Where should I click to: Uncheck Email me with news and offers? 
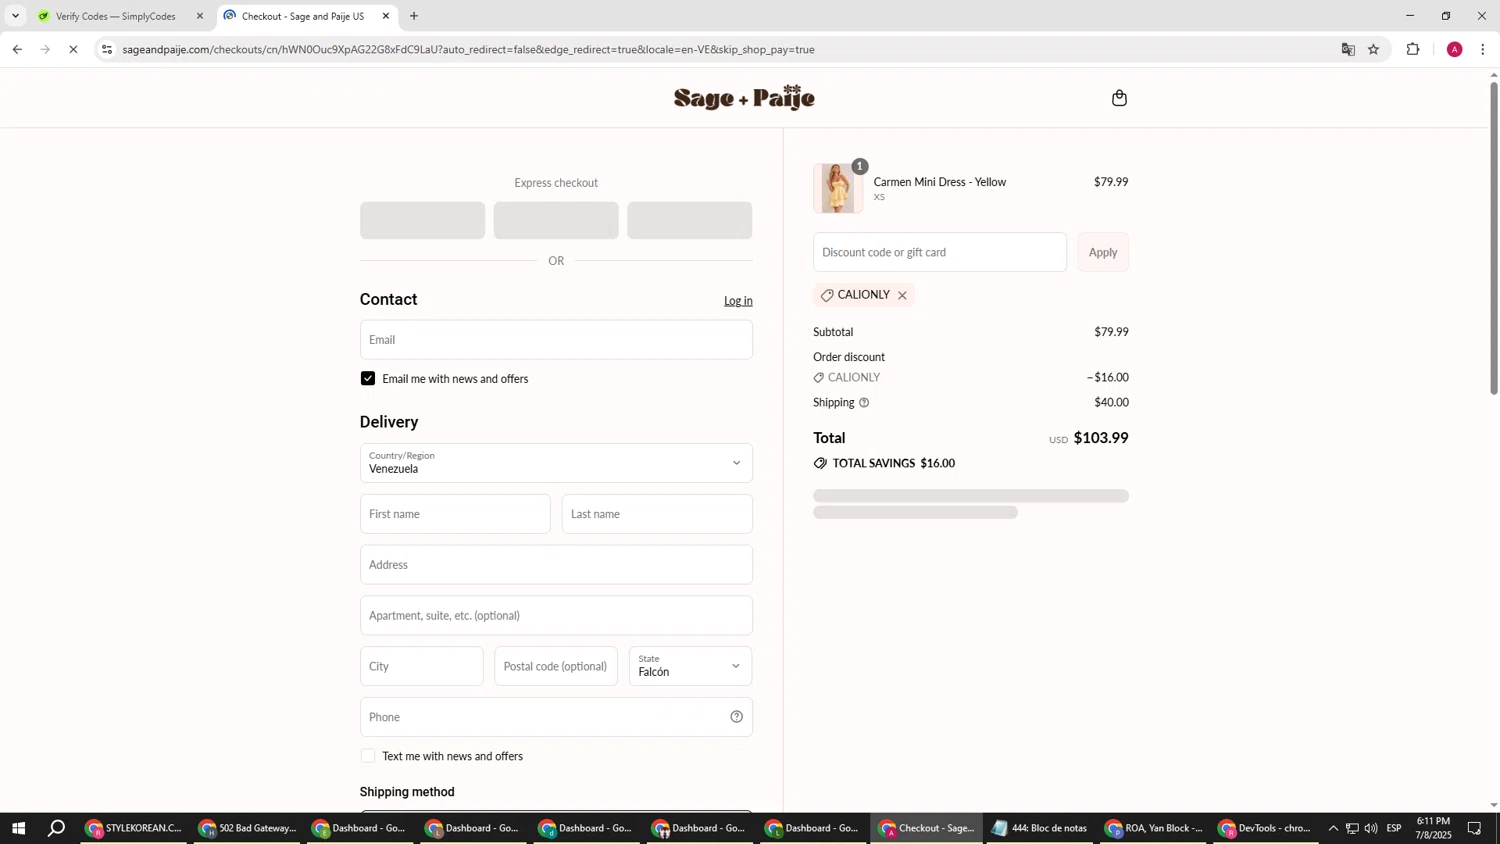tap(368, 379)
